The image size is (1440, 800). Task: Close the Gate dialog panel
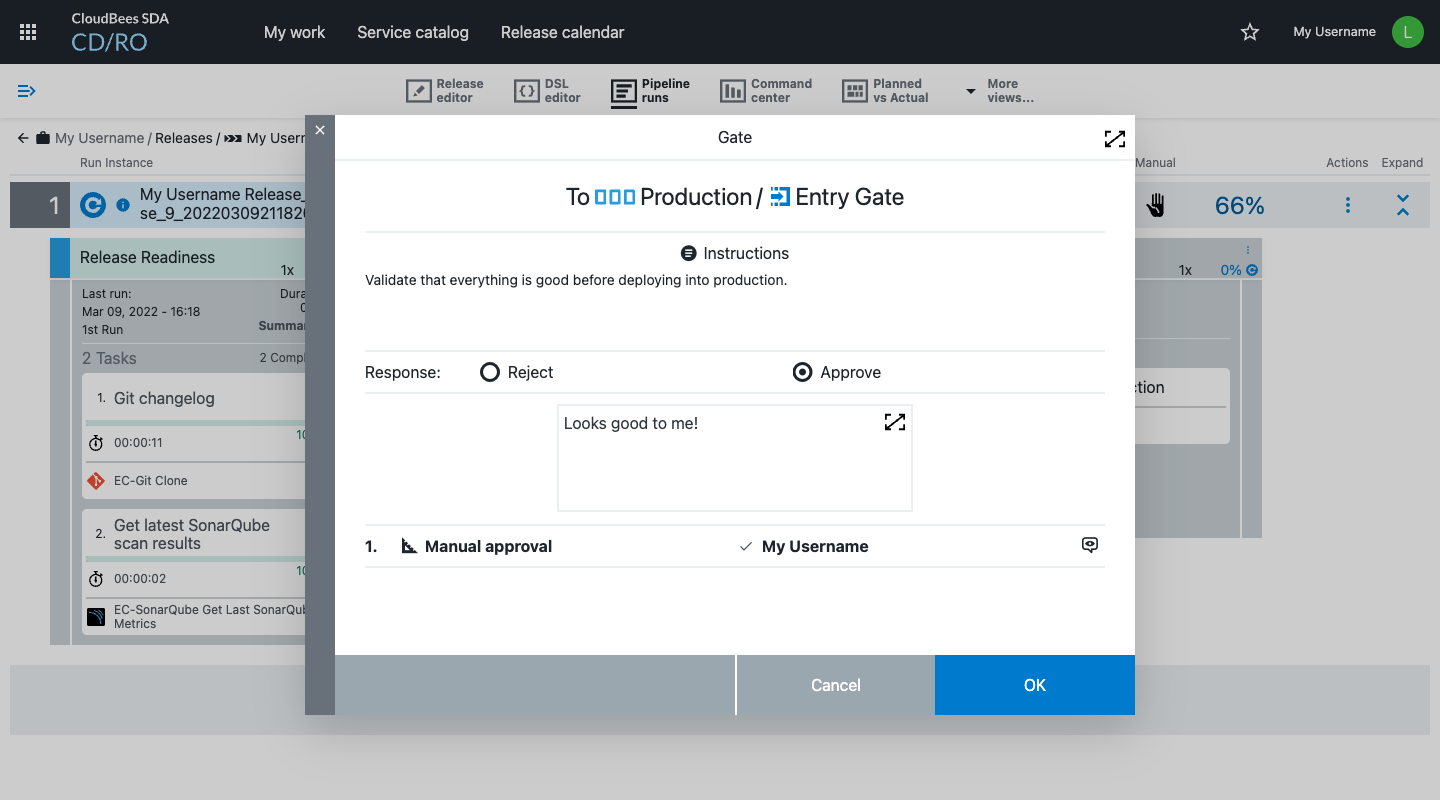click(320, 130)
